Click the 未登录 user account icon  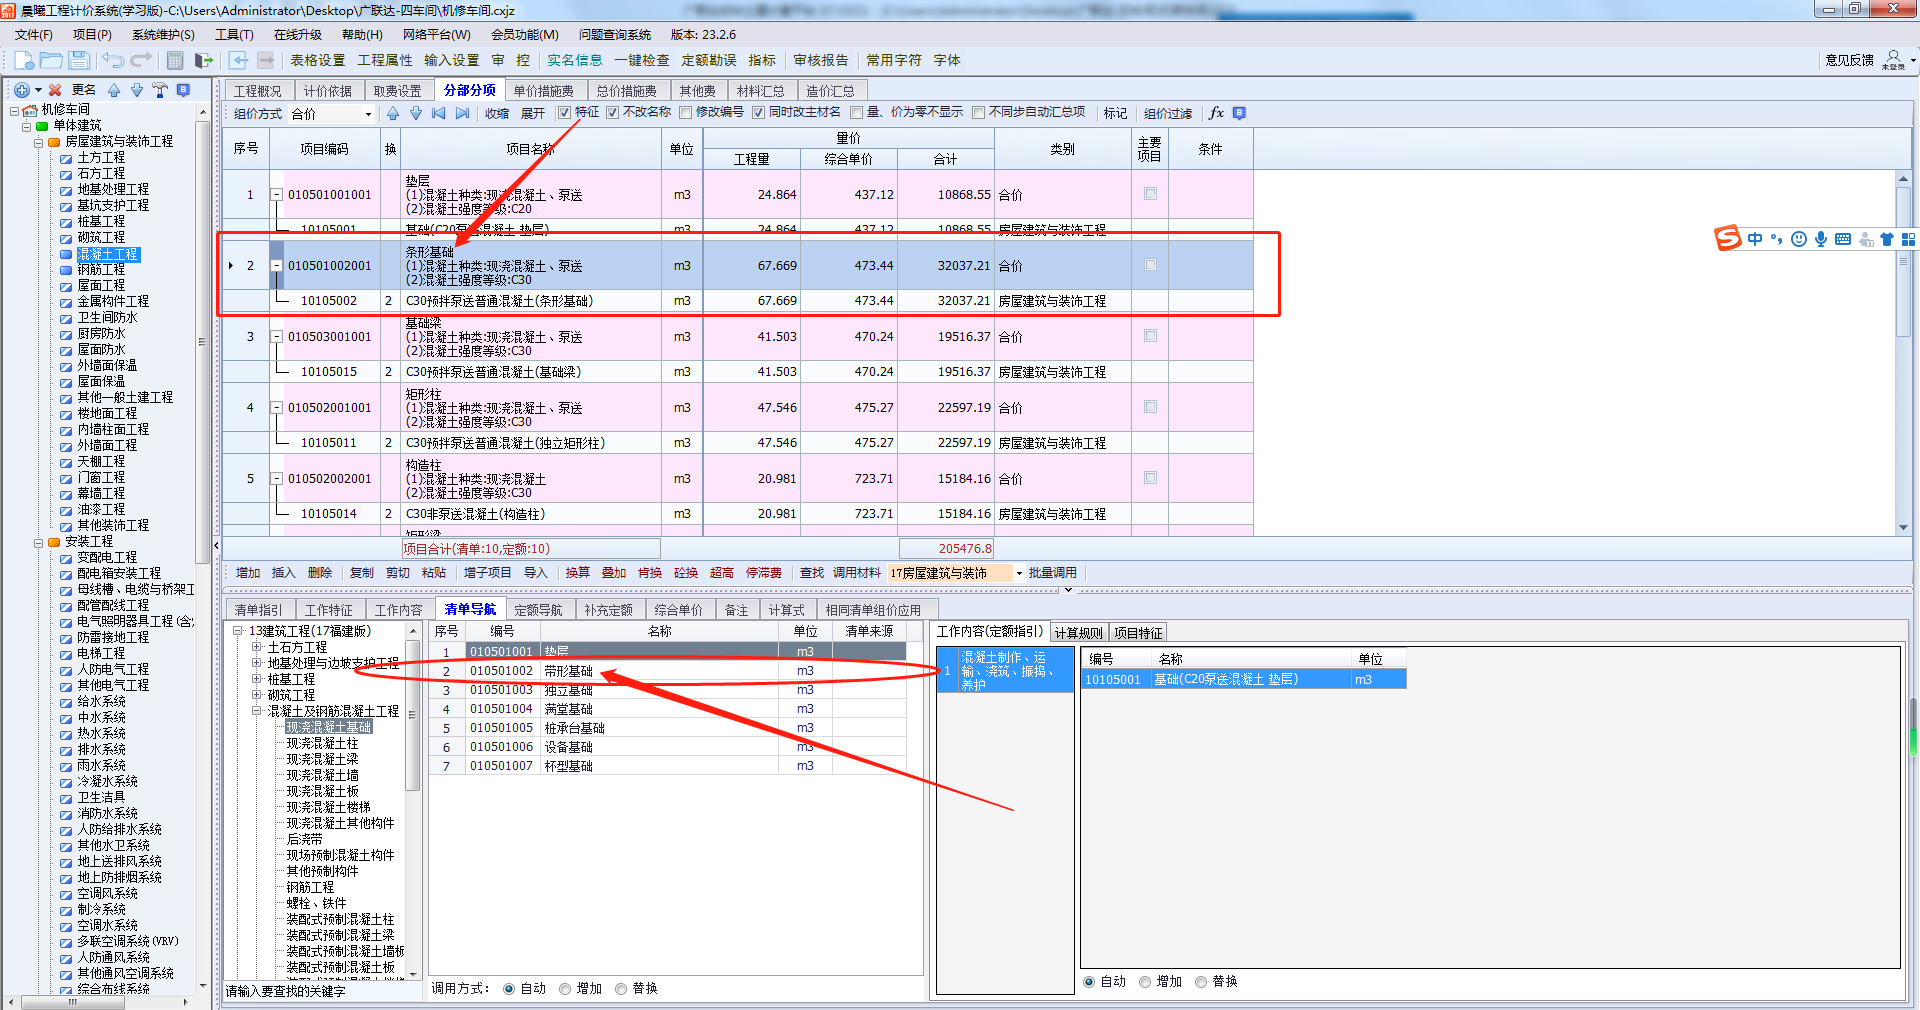click(x=1893, y=60)
